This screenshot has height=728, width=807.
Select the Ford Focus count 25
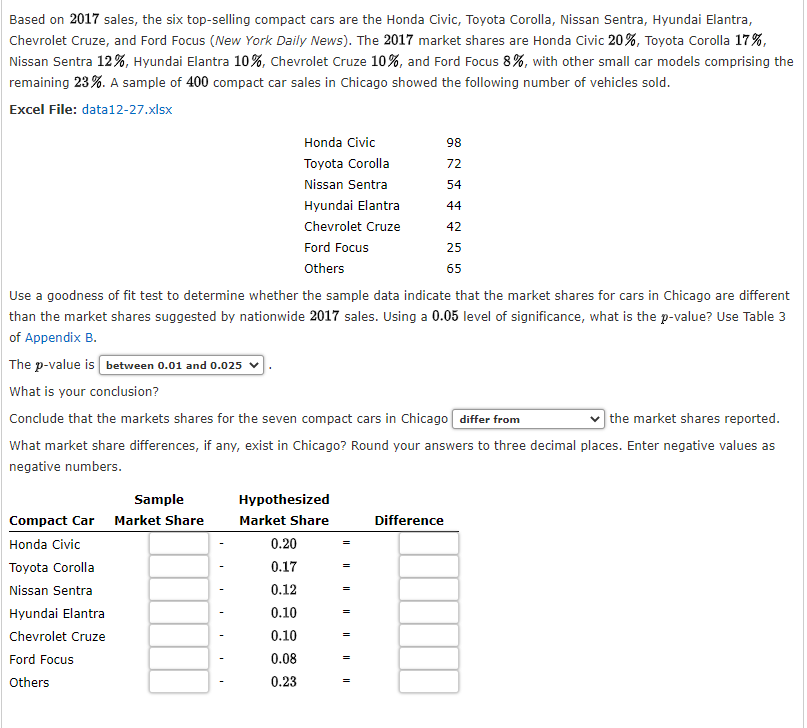coord(453,248)
